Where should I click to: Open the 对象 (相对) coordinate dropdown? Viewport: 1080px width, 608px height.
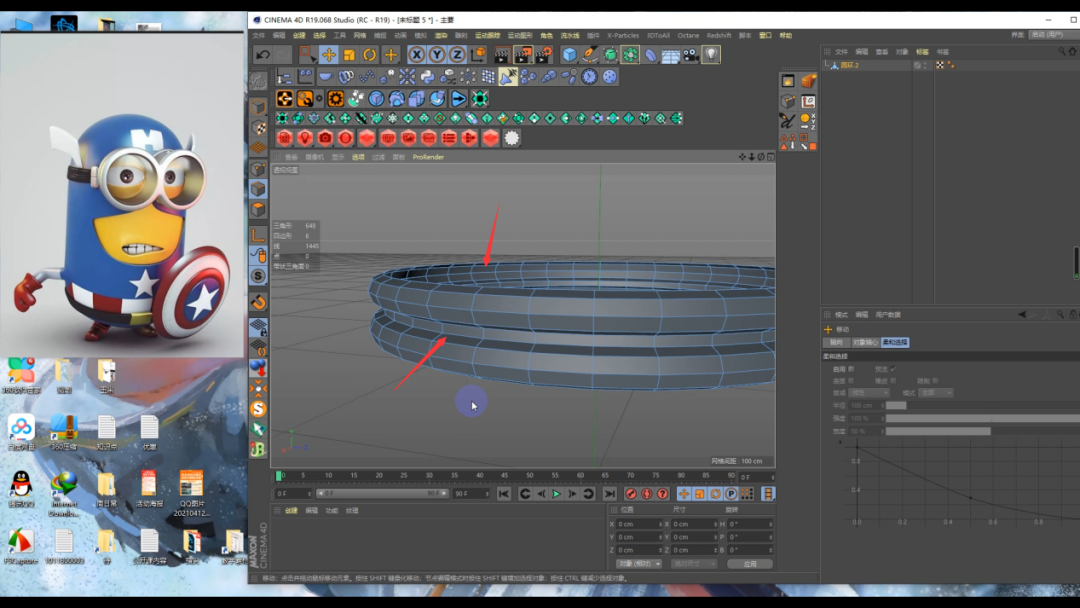click(638, 564)
